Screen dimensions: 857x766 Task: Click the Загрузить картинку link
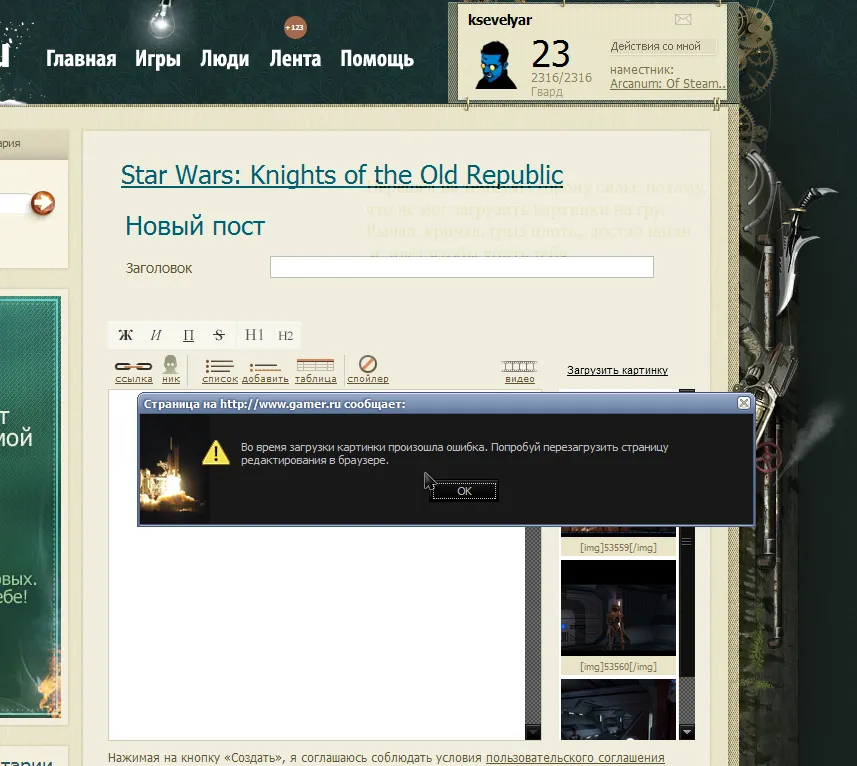point(617,370)
